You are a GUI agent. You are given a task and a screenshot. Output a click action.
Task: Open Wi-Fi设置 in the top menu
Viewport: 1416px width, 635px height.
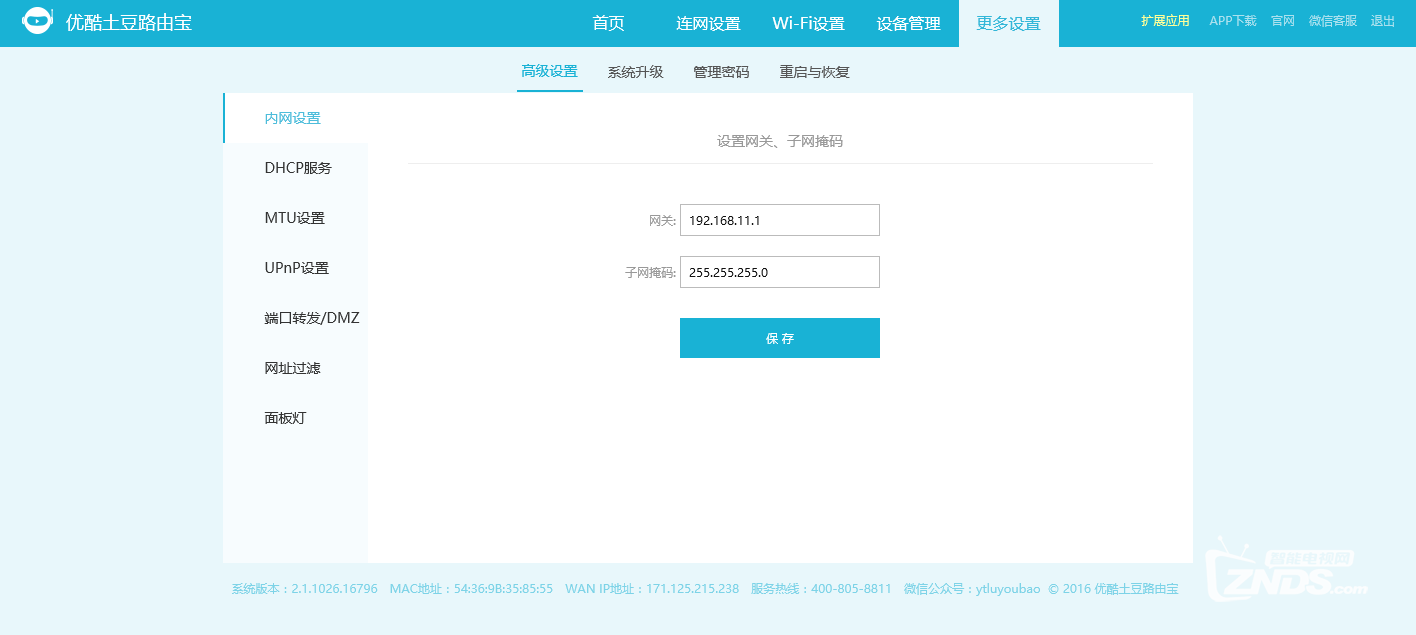pyautogui.click(x=809, y=24)
